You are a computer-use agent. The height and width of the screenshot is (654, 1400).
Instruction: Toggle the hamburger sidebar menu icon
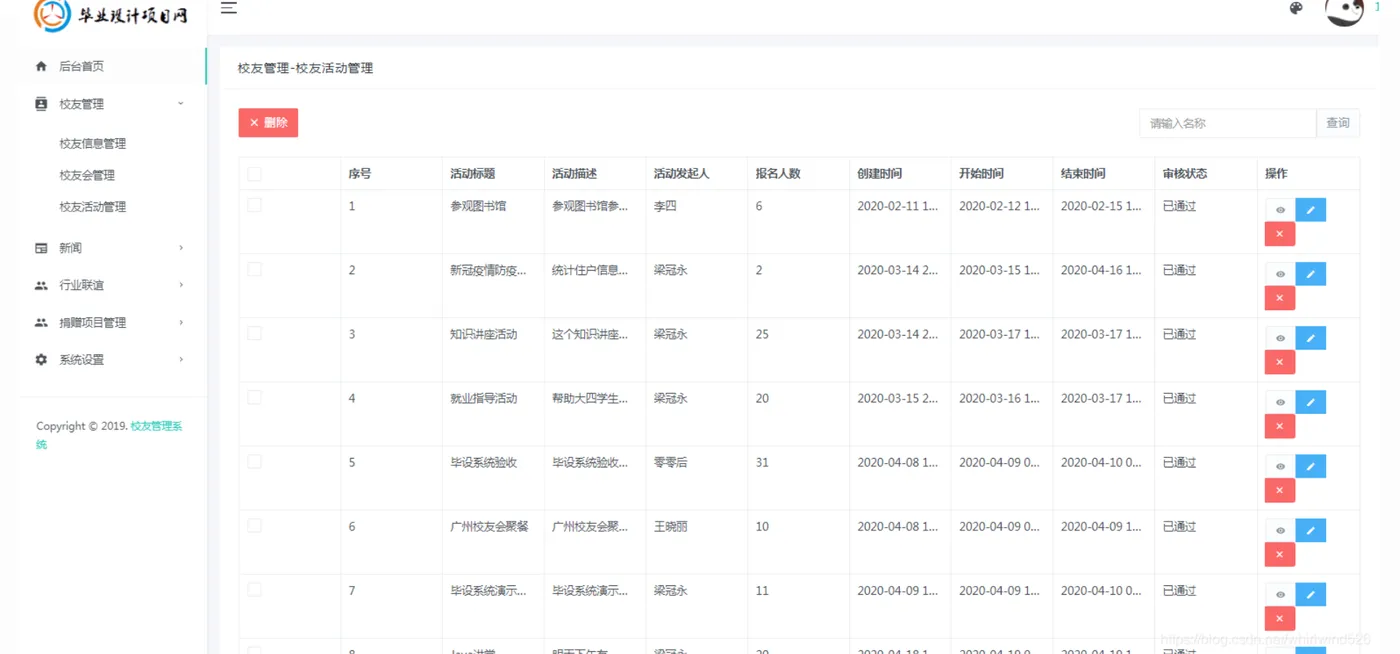(229, 8)
